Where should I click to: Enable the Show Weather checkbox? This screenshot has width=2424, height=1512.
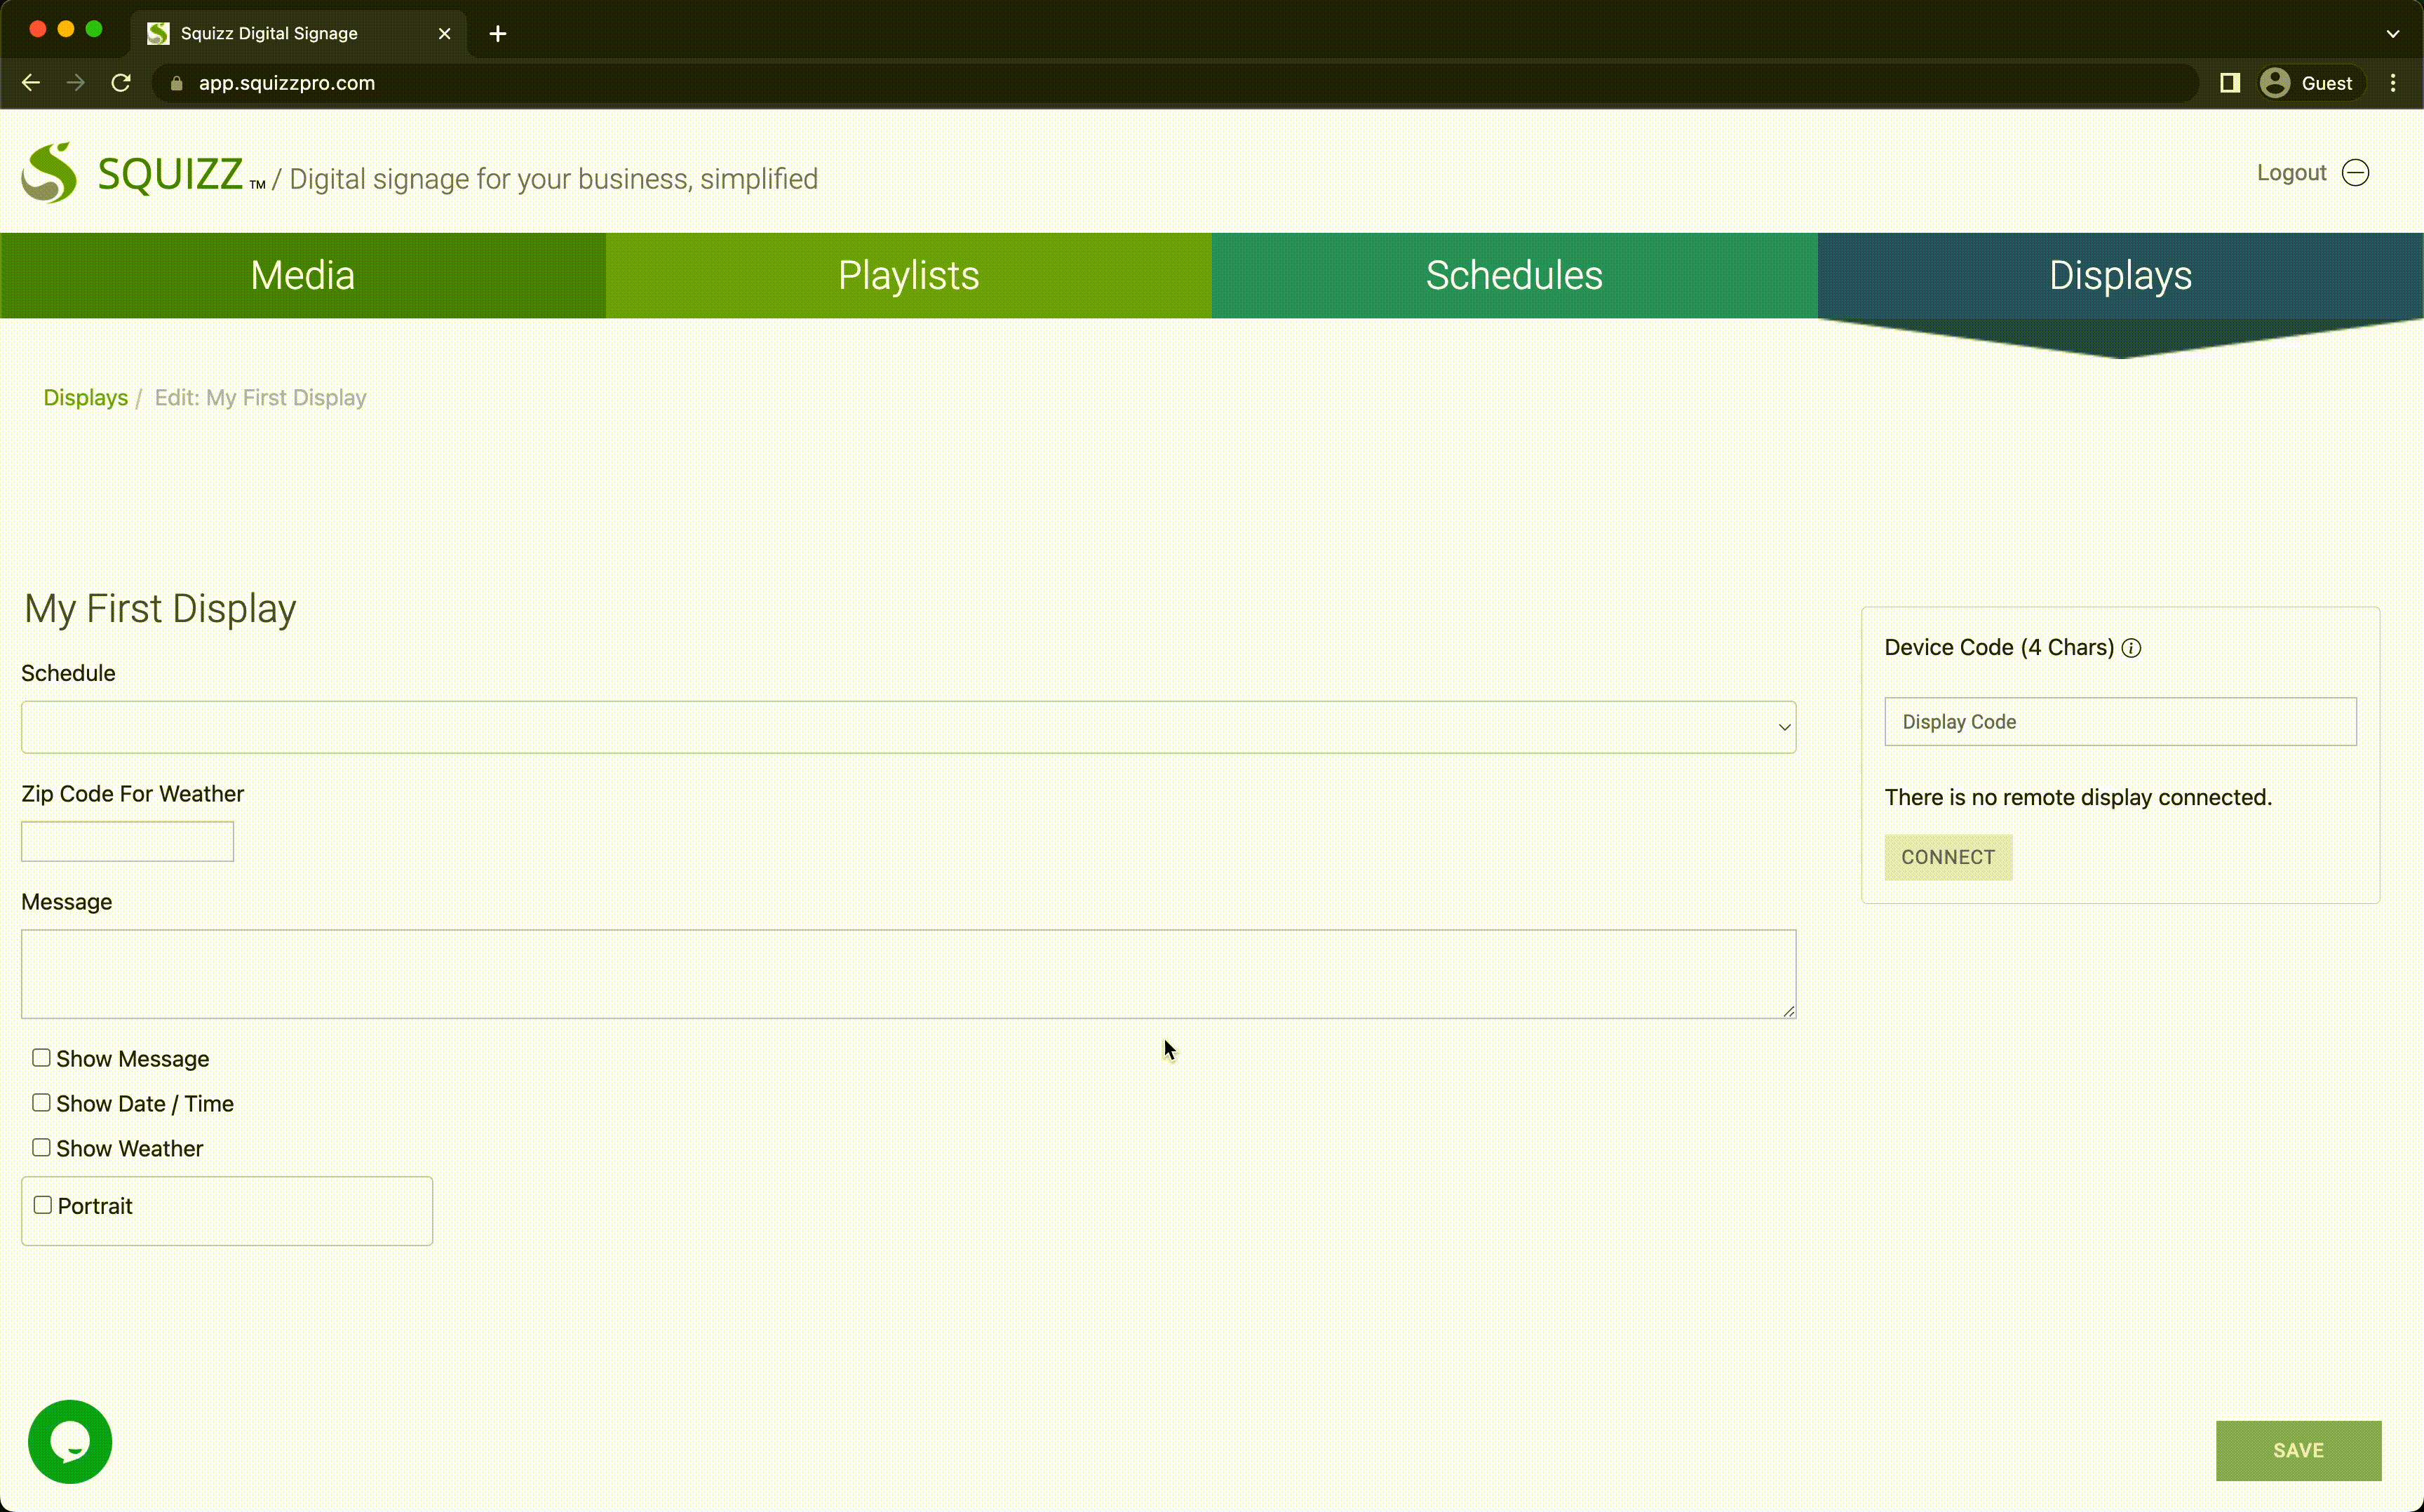(x=41, y=1147)
